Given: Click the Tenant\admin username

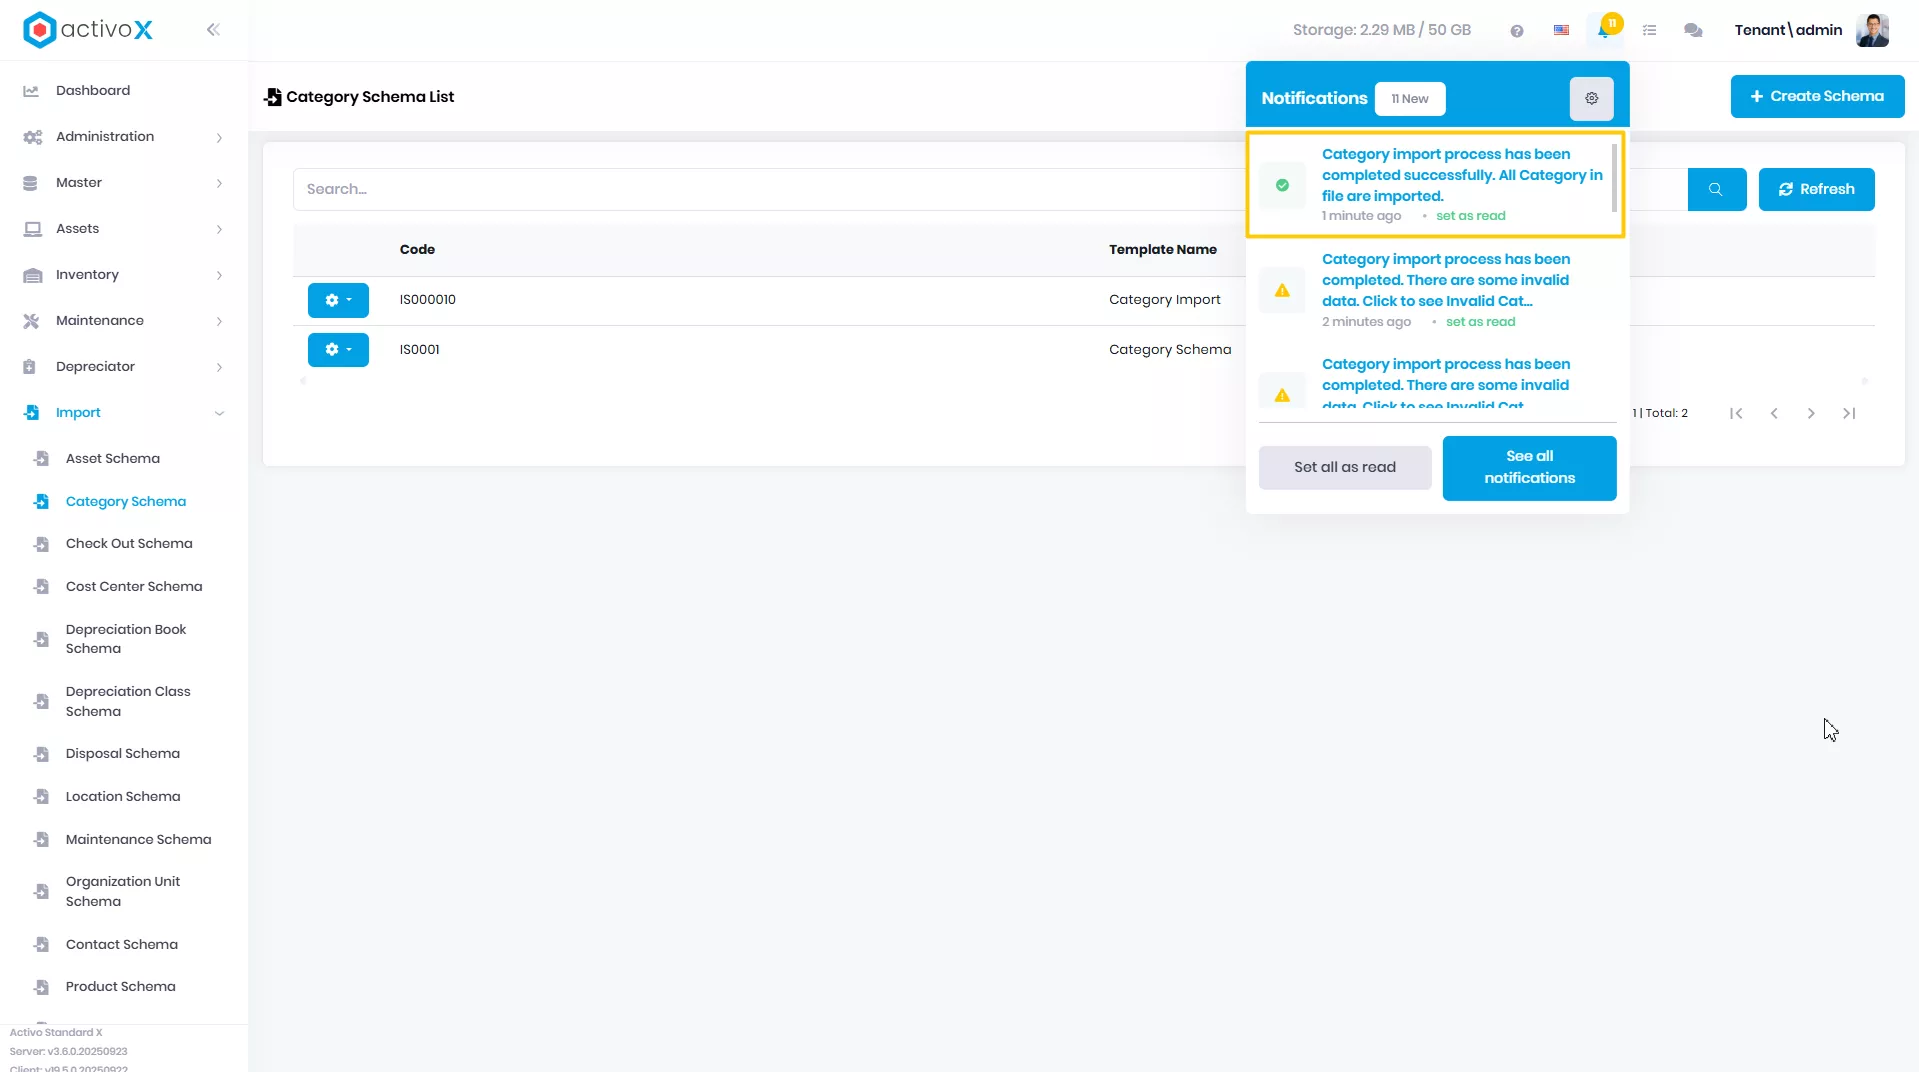Looking at the screenshot, I should point(1788,30).
